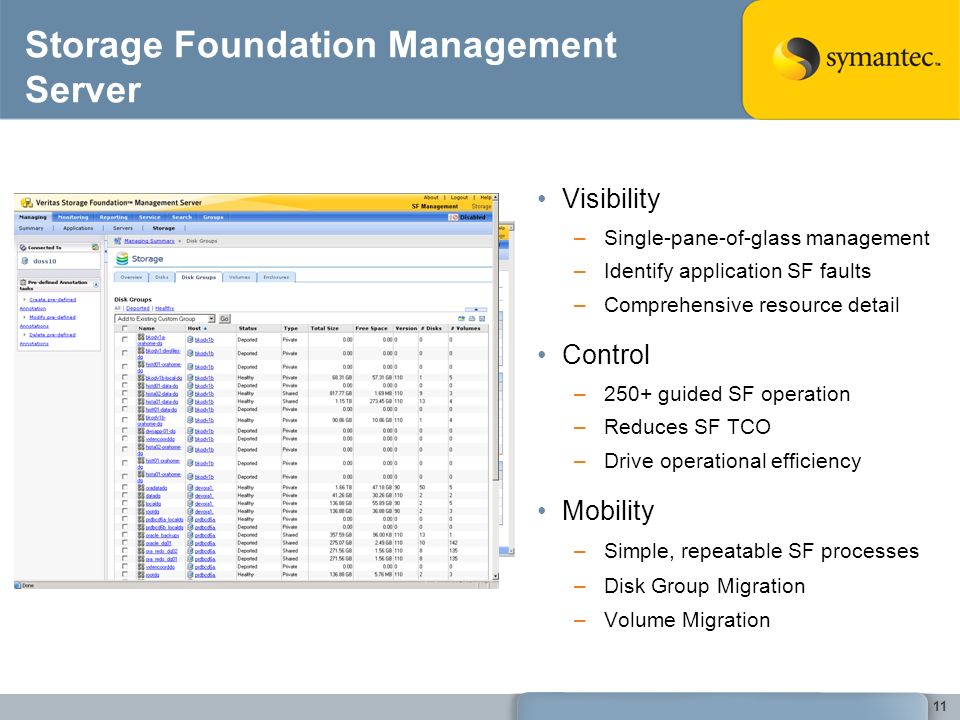960x720 pixels.
Task: Click the 'Single-pane-of-glass management' bullet text
Action: tap(767, 238)
